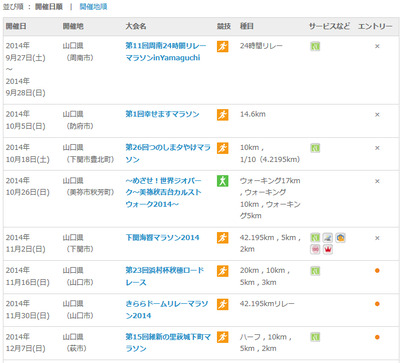400x363 pixels.
Task: Click entry closed × for 幸せますマラソン
Action: pos(377,115)
